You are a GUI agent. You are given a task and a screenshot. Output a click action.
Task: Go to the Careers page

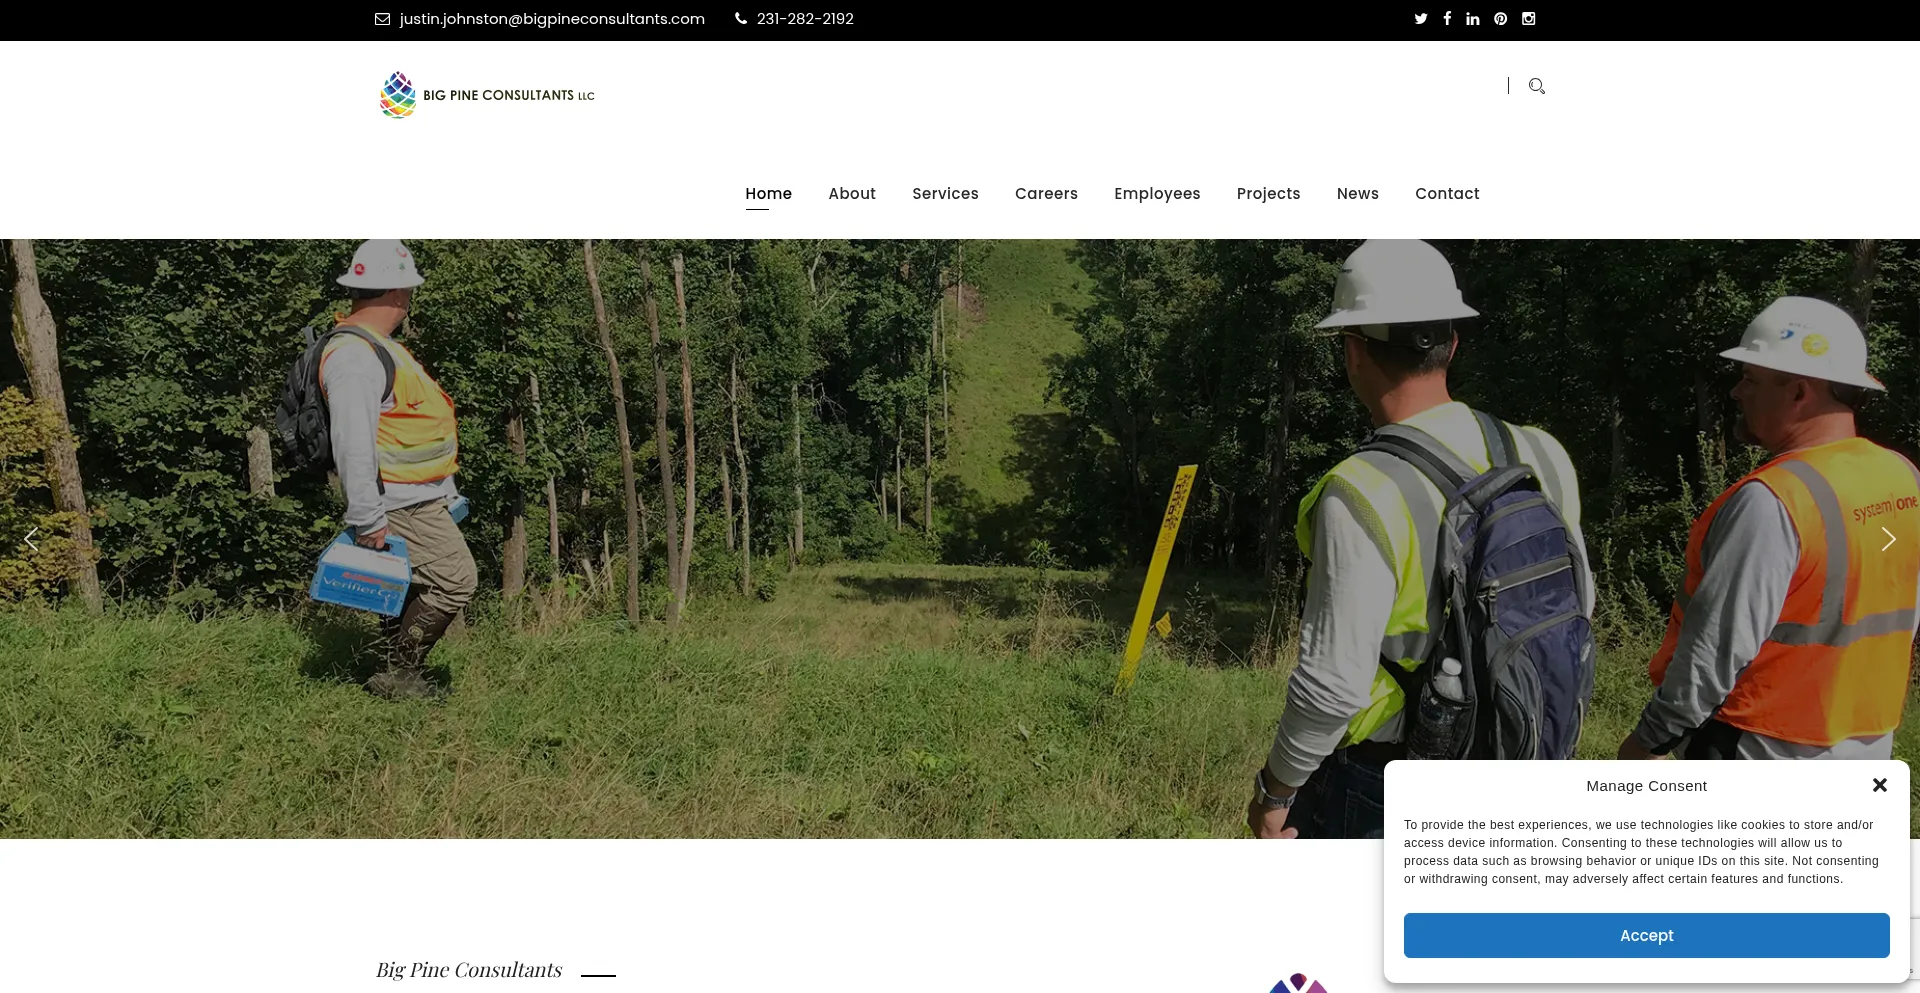1046,194
